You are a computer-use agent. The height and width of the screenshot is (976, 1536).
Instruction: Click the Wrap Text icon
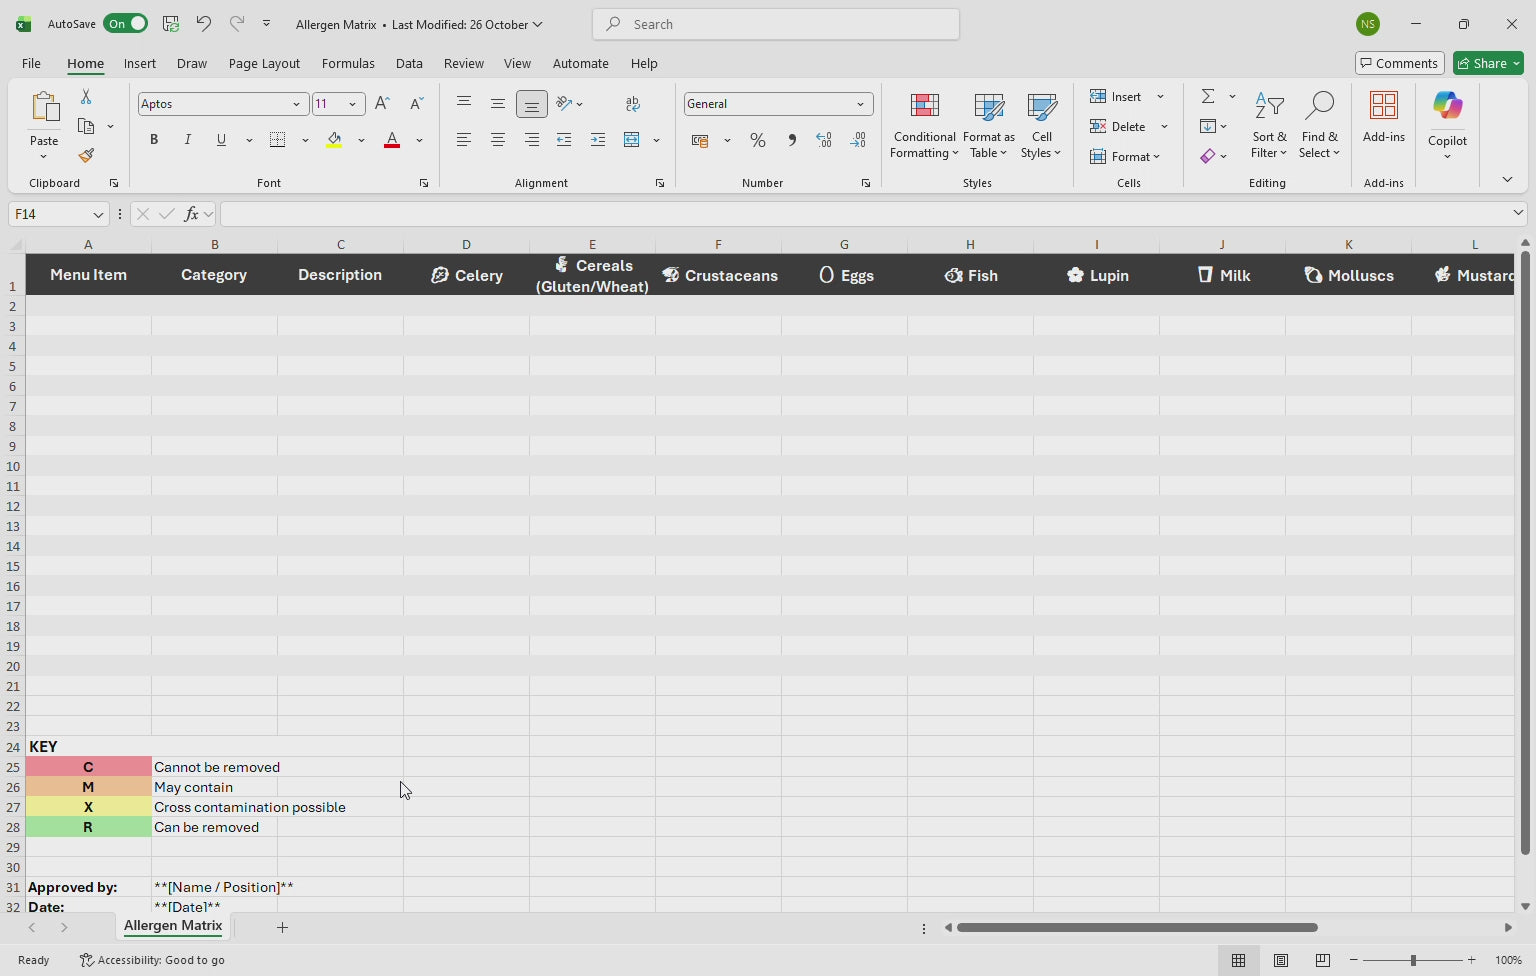click(x=632, y=103)
